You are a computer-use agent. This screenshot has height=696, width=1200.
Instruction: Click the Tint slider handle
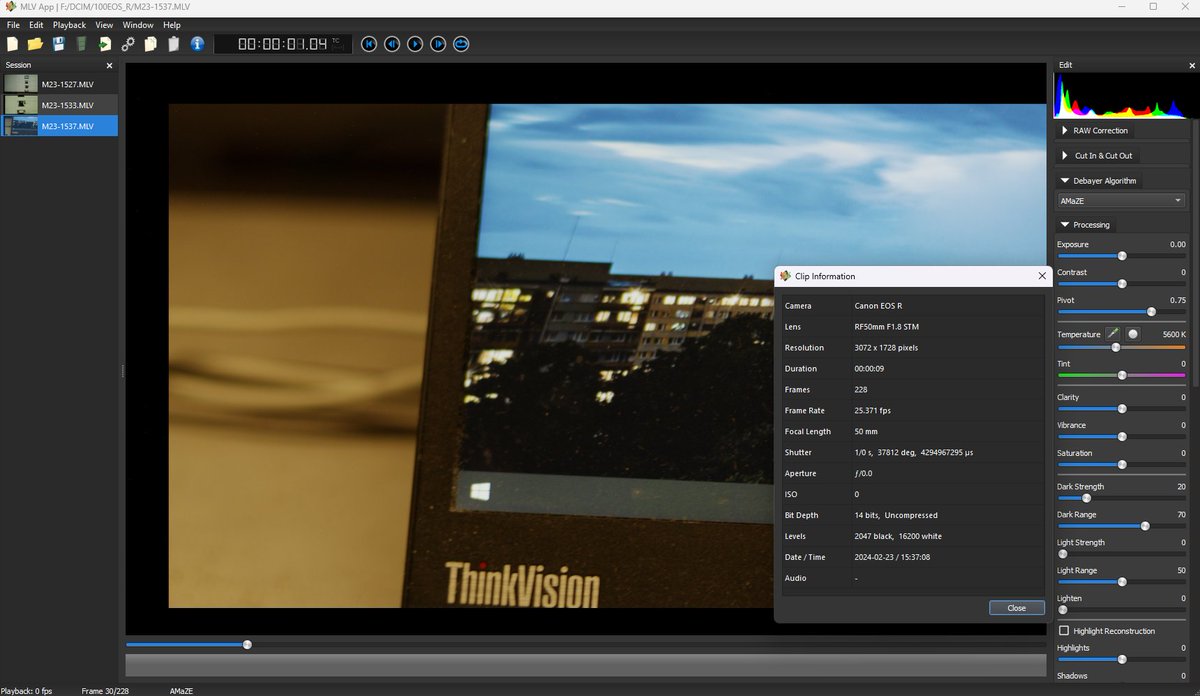pos(1122,375)
